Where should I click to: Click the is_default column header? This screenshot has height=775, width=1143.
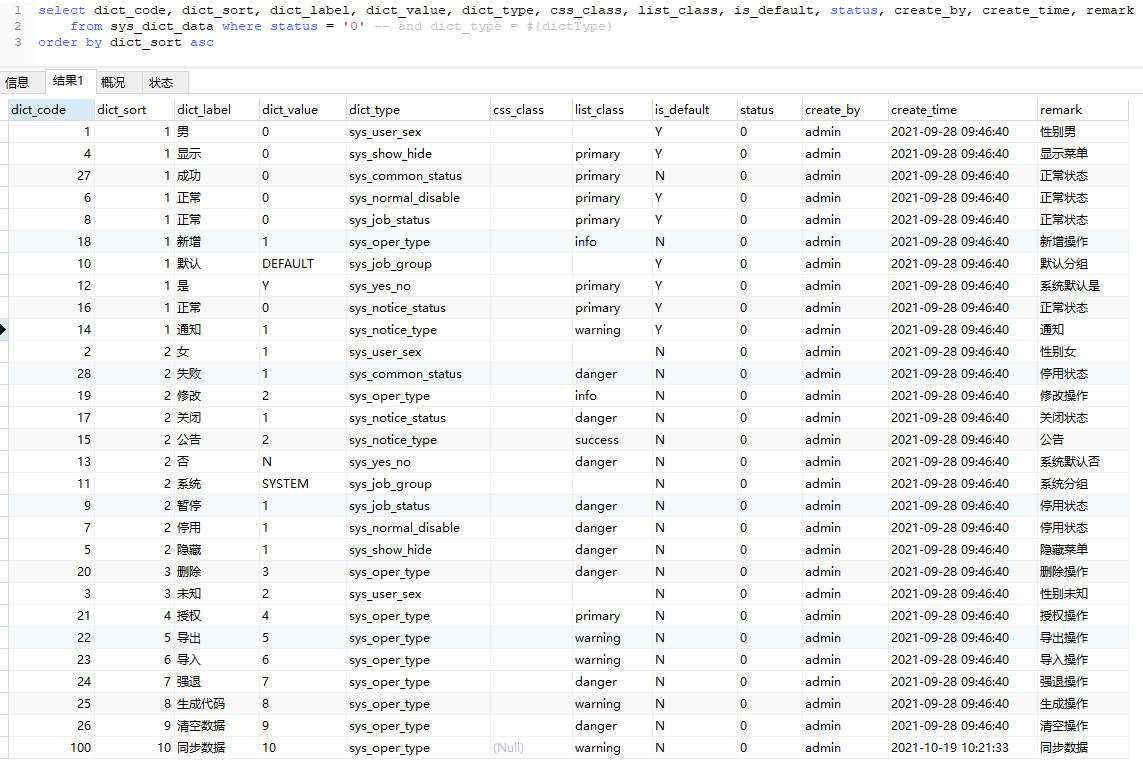pos(694,109)
